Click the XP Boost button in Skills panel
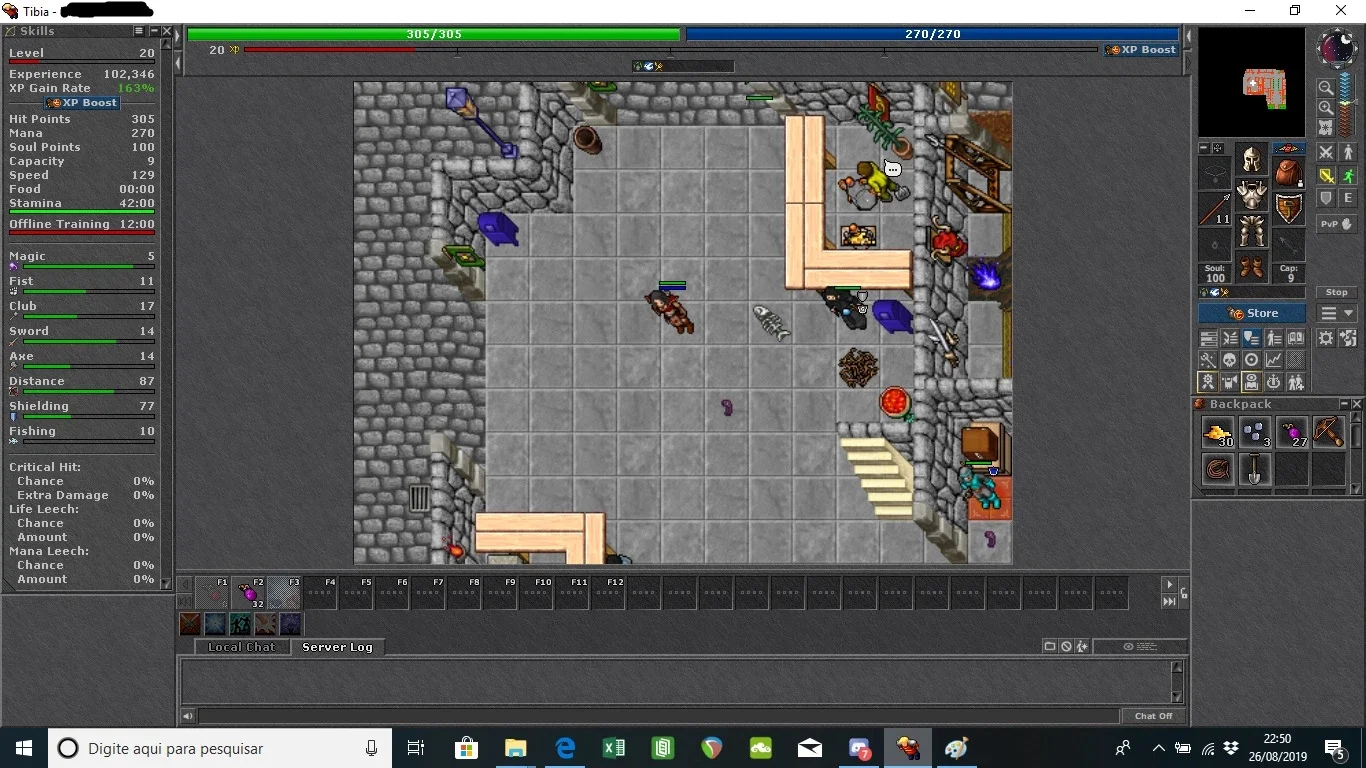This screenshot has height=768, width=1366. tap(82, 103)
